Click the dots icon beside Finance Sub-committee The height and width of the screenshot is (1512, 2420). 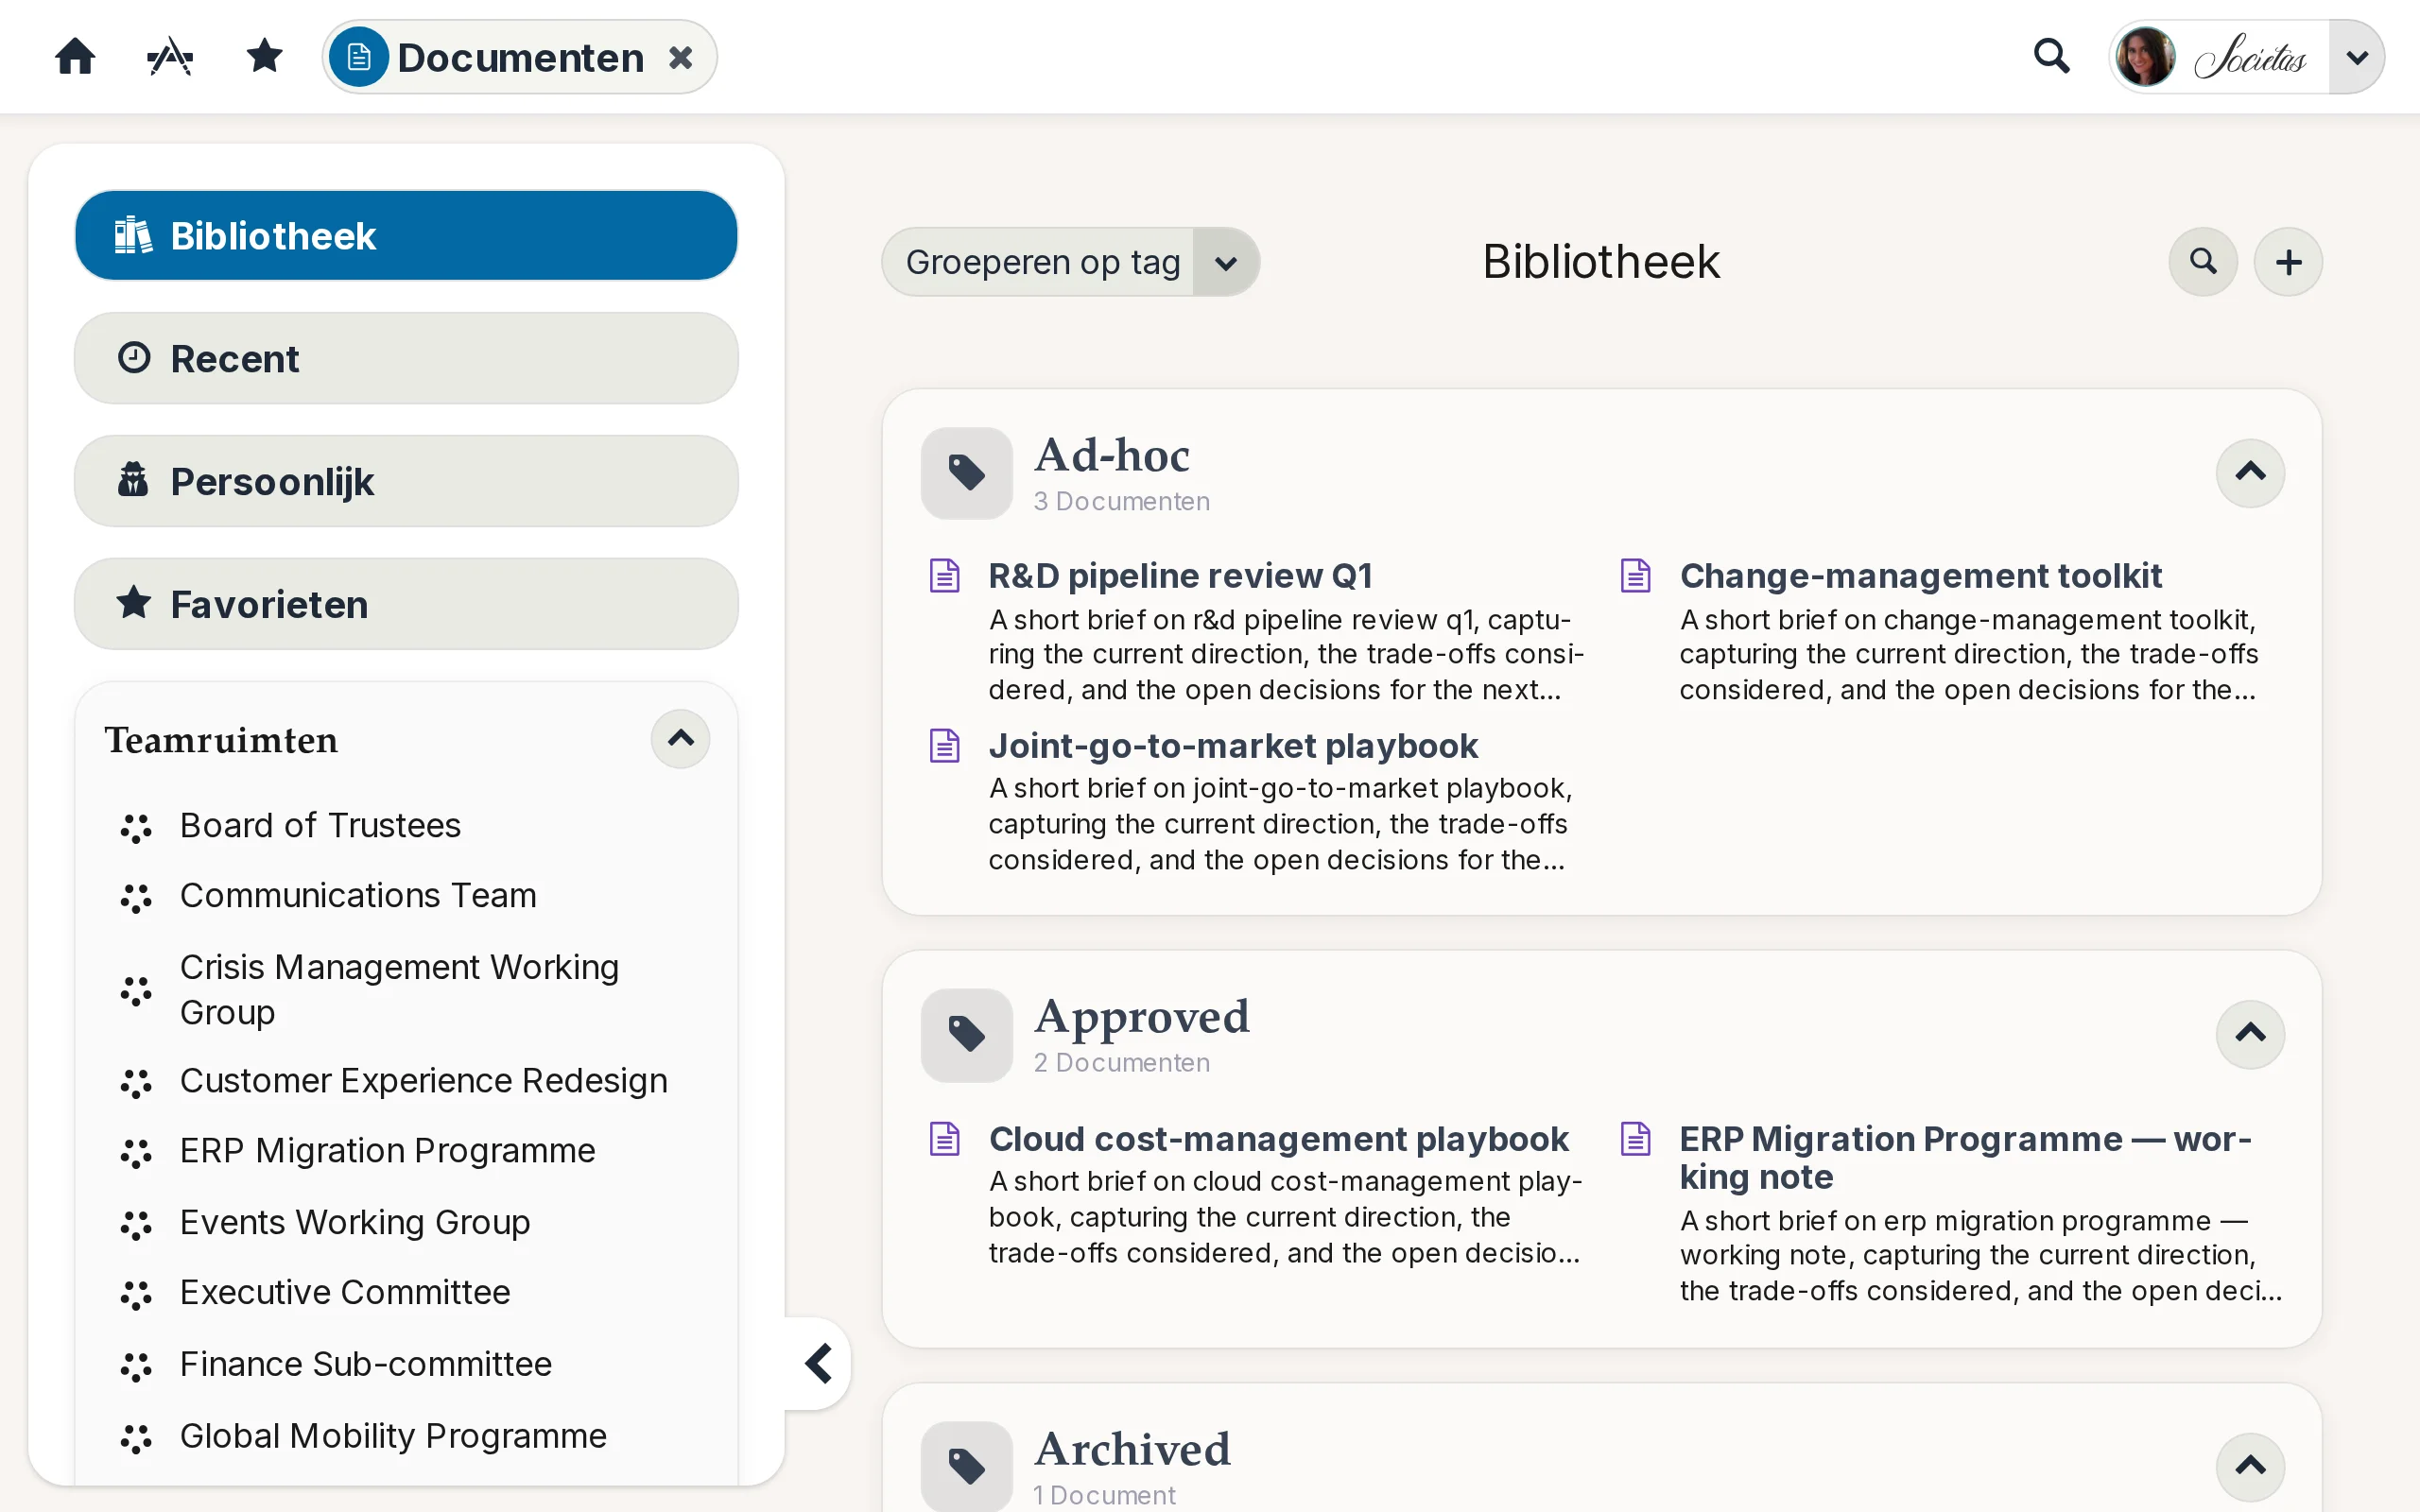click(x=136, y=1367)
